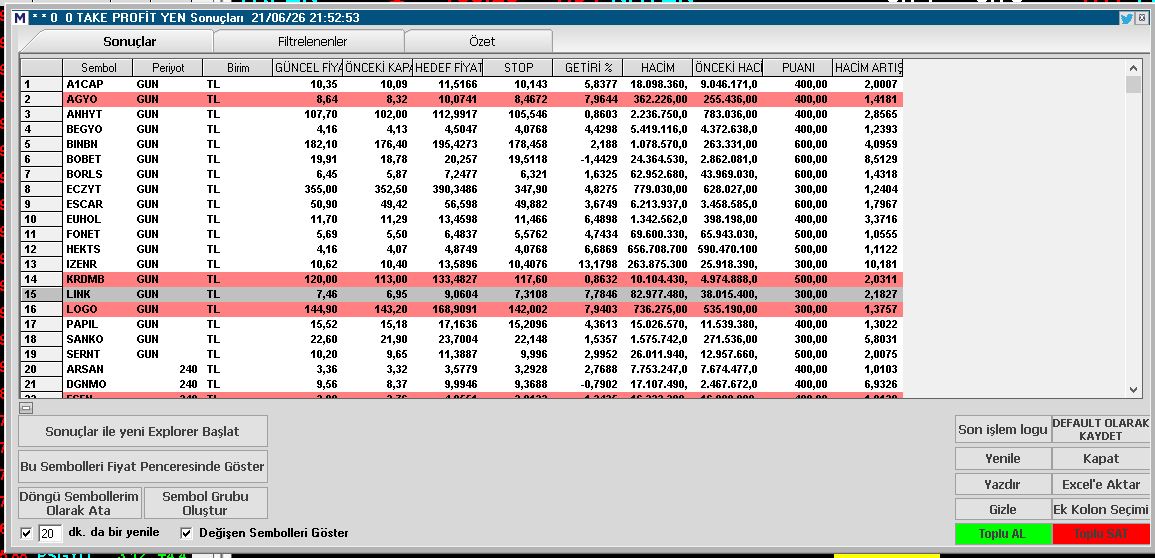Click the red Toplu SAT button
This screenshot has height=558, width=1155.
[1100, 534]
